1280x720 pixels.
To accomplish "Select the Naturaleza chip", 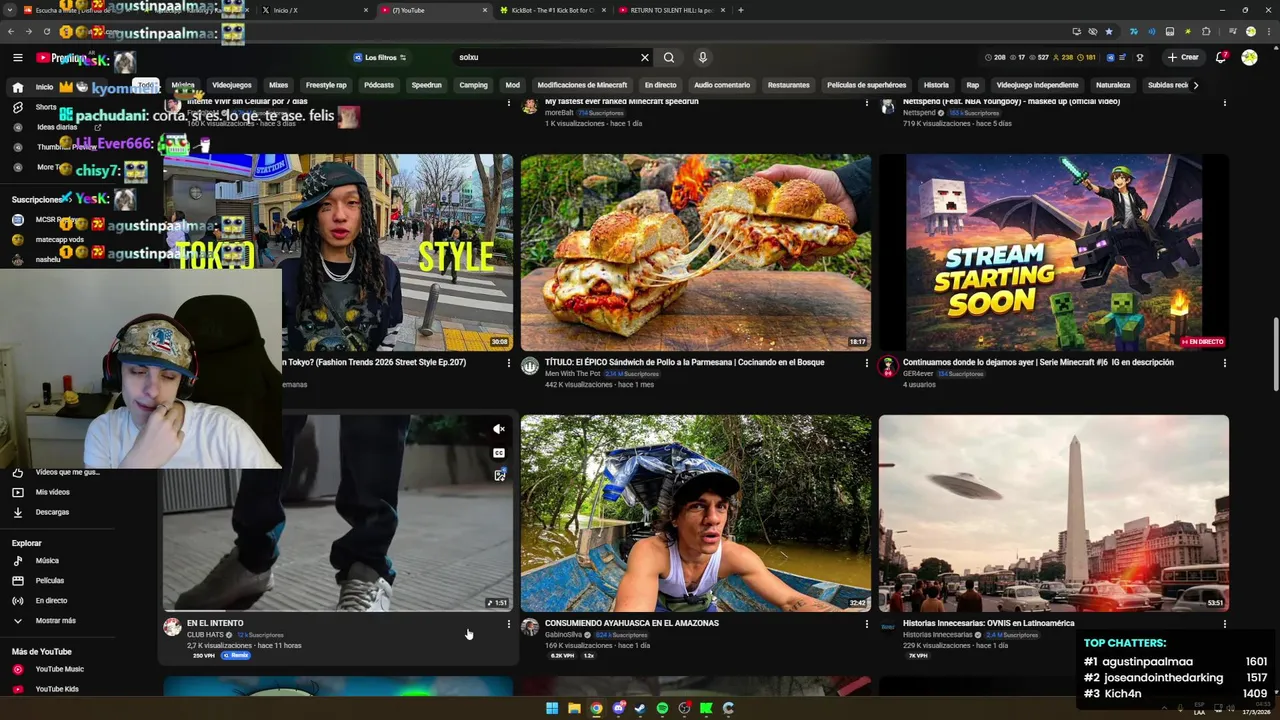I will click(1113, 85).
